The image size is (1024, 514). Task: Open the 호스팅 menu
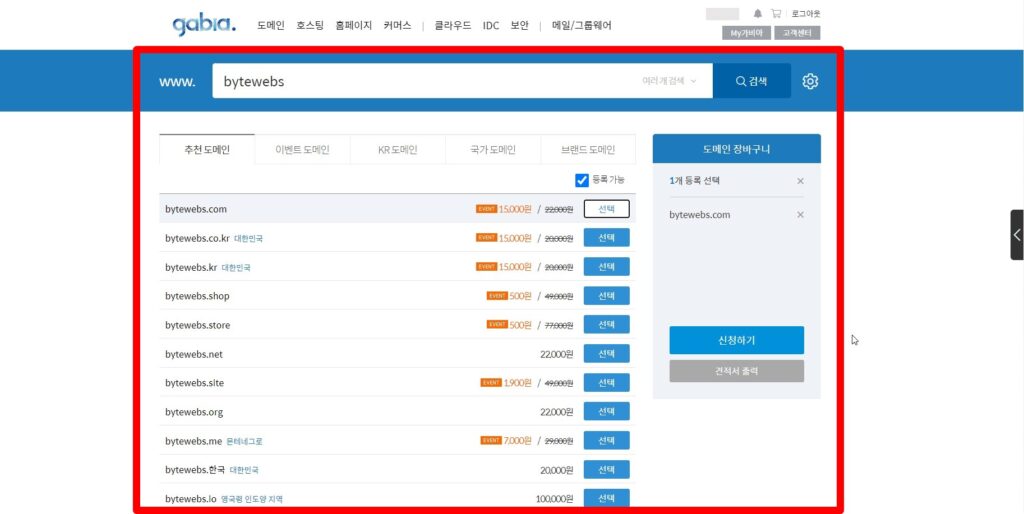[310, 26]
